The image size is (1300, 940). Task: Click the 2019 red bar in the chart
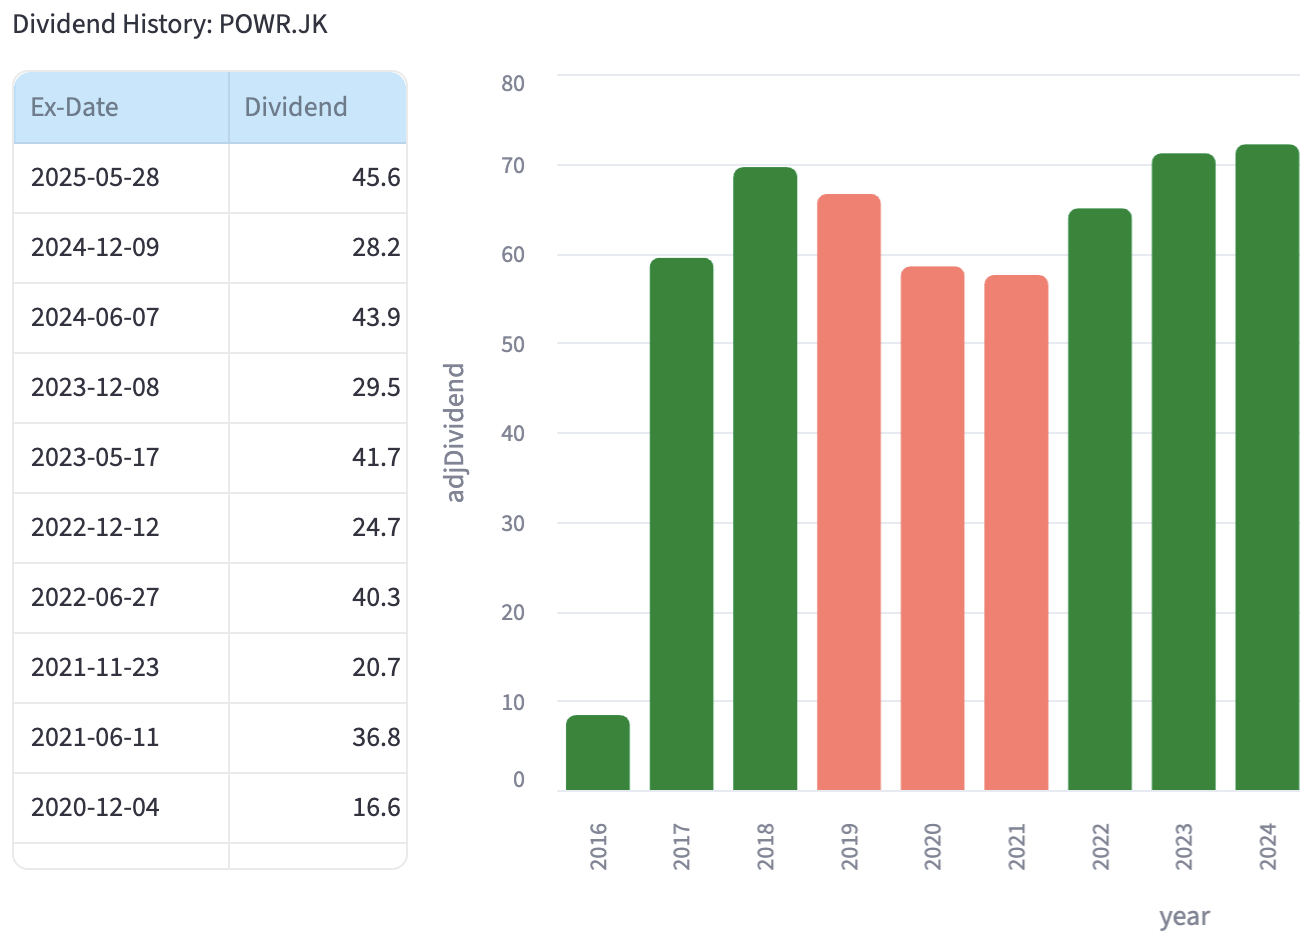849,492
